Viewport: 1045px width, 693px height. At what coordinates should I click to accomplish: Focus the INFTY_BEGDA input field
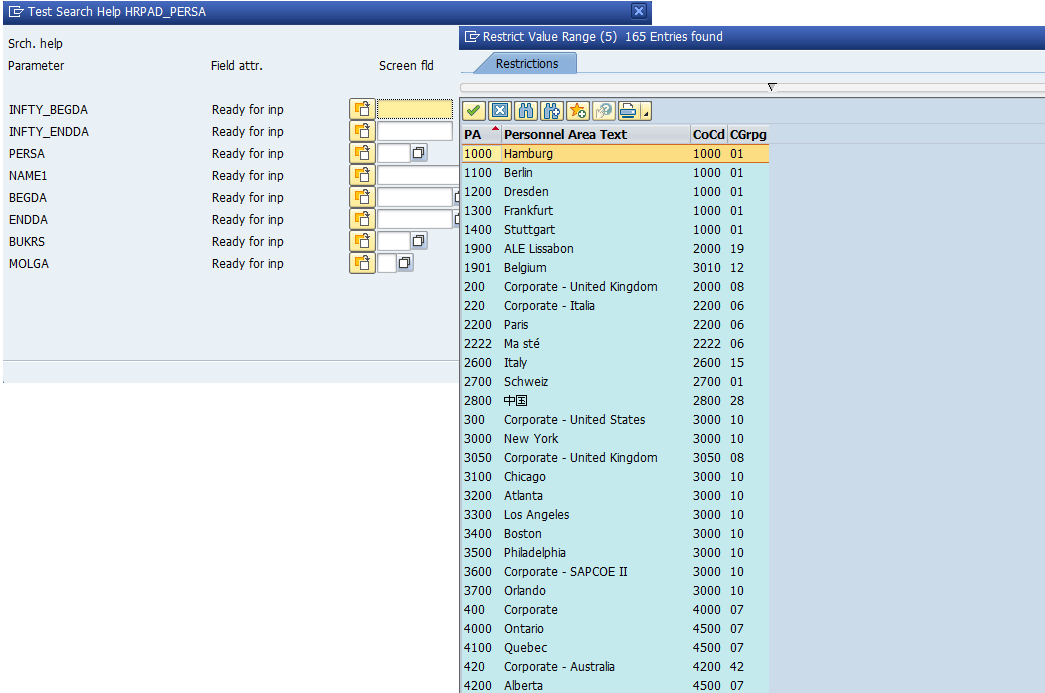click(415, 109)
